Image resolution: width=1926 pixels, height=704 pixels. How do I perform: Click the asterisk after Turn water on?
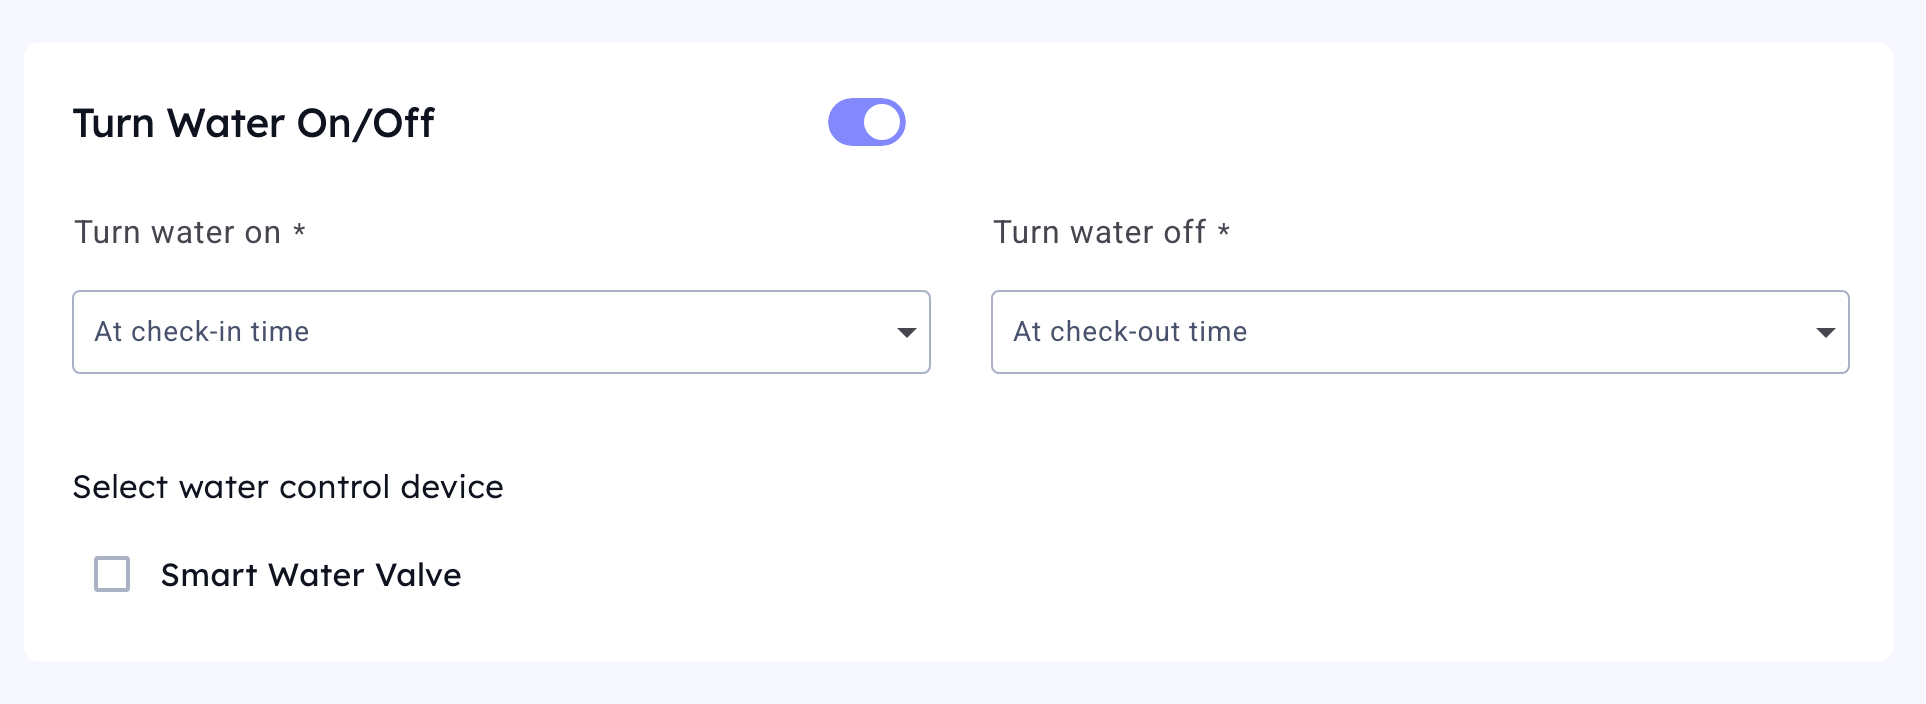tap(299, 231)
